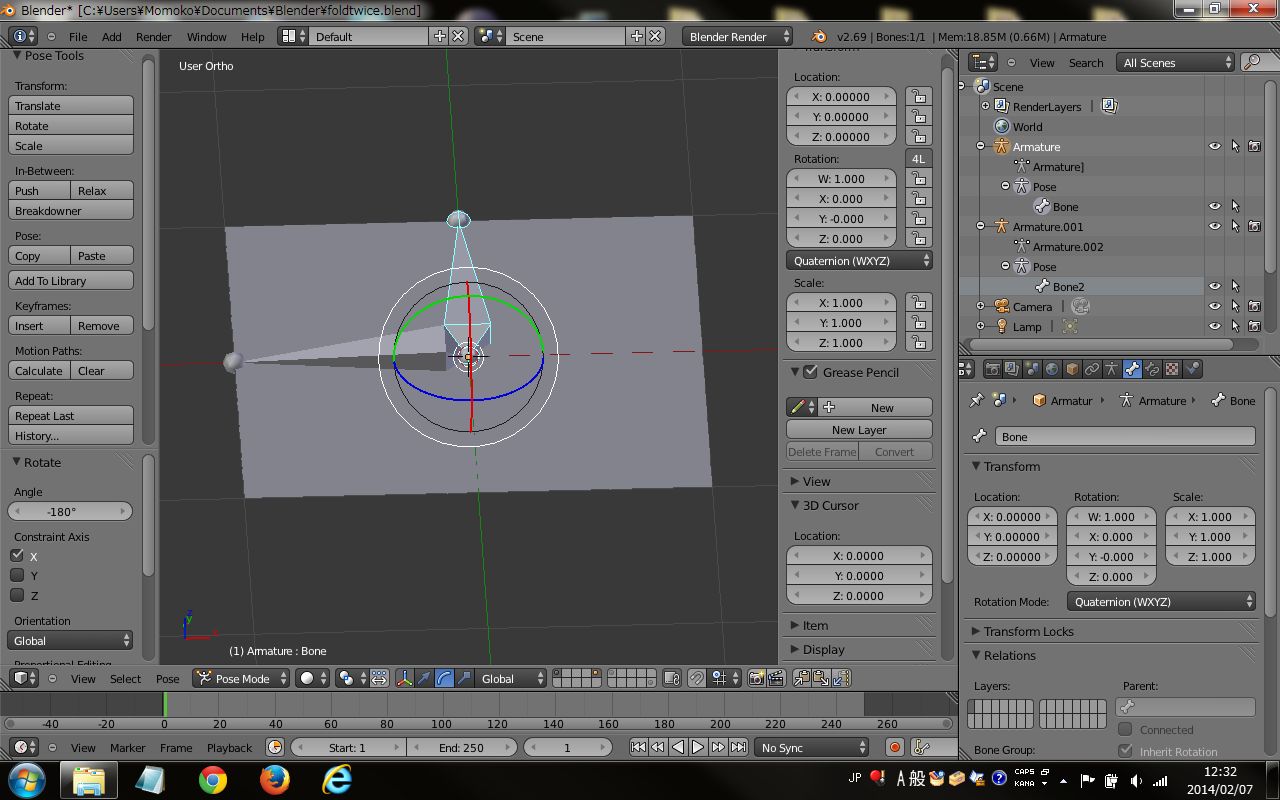Image resolution: width=1280 pixels, height=800 pixels.
Task: Click the New Layer grease pencil button
Action: tap(859, 429)
